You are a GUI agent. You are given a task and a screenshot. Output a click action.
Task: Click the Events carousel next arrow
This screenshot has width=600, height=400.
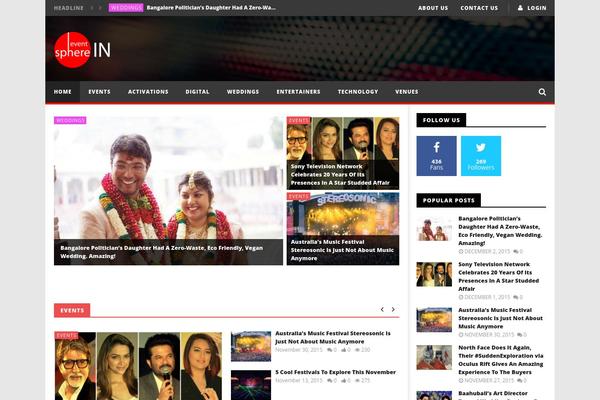pos(393,309)
